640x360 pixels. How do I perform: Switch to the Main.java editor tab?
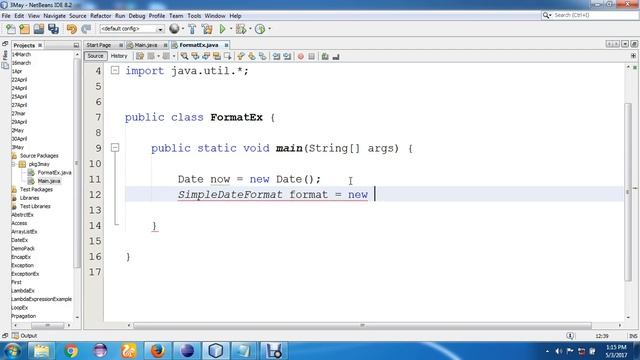[146, 45]
